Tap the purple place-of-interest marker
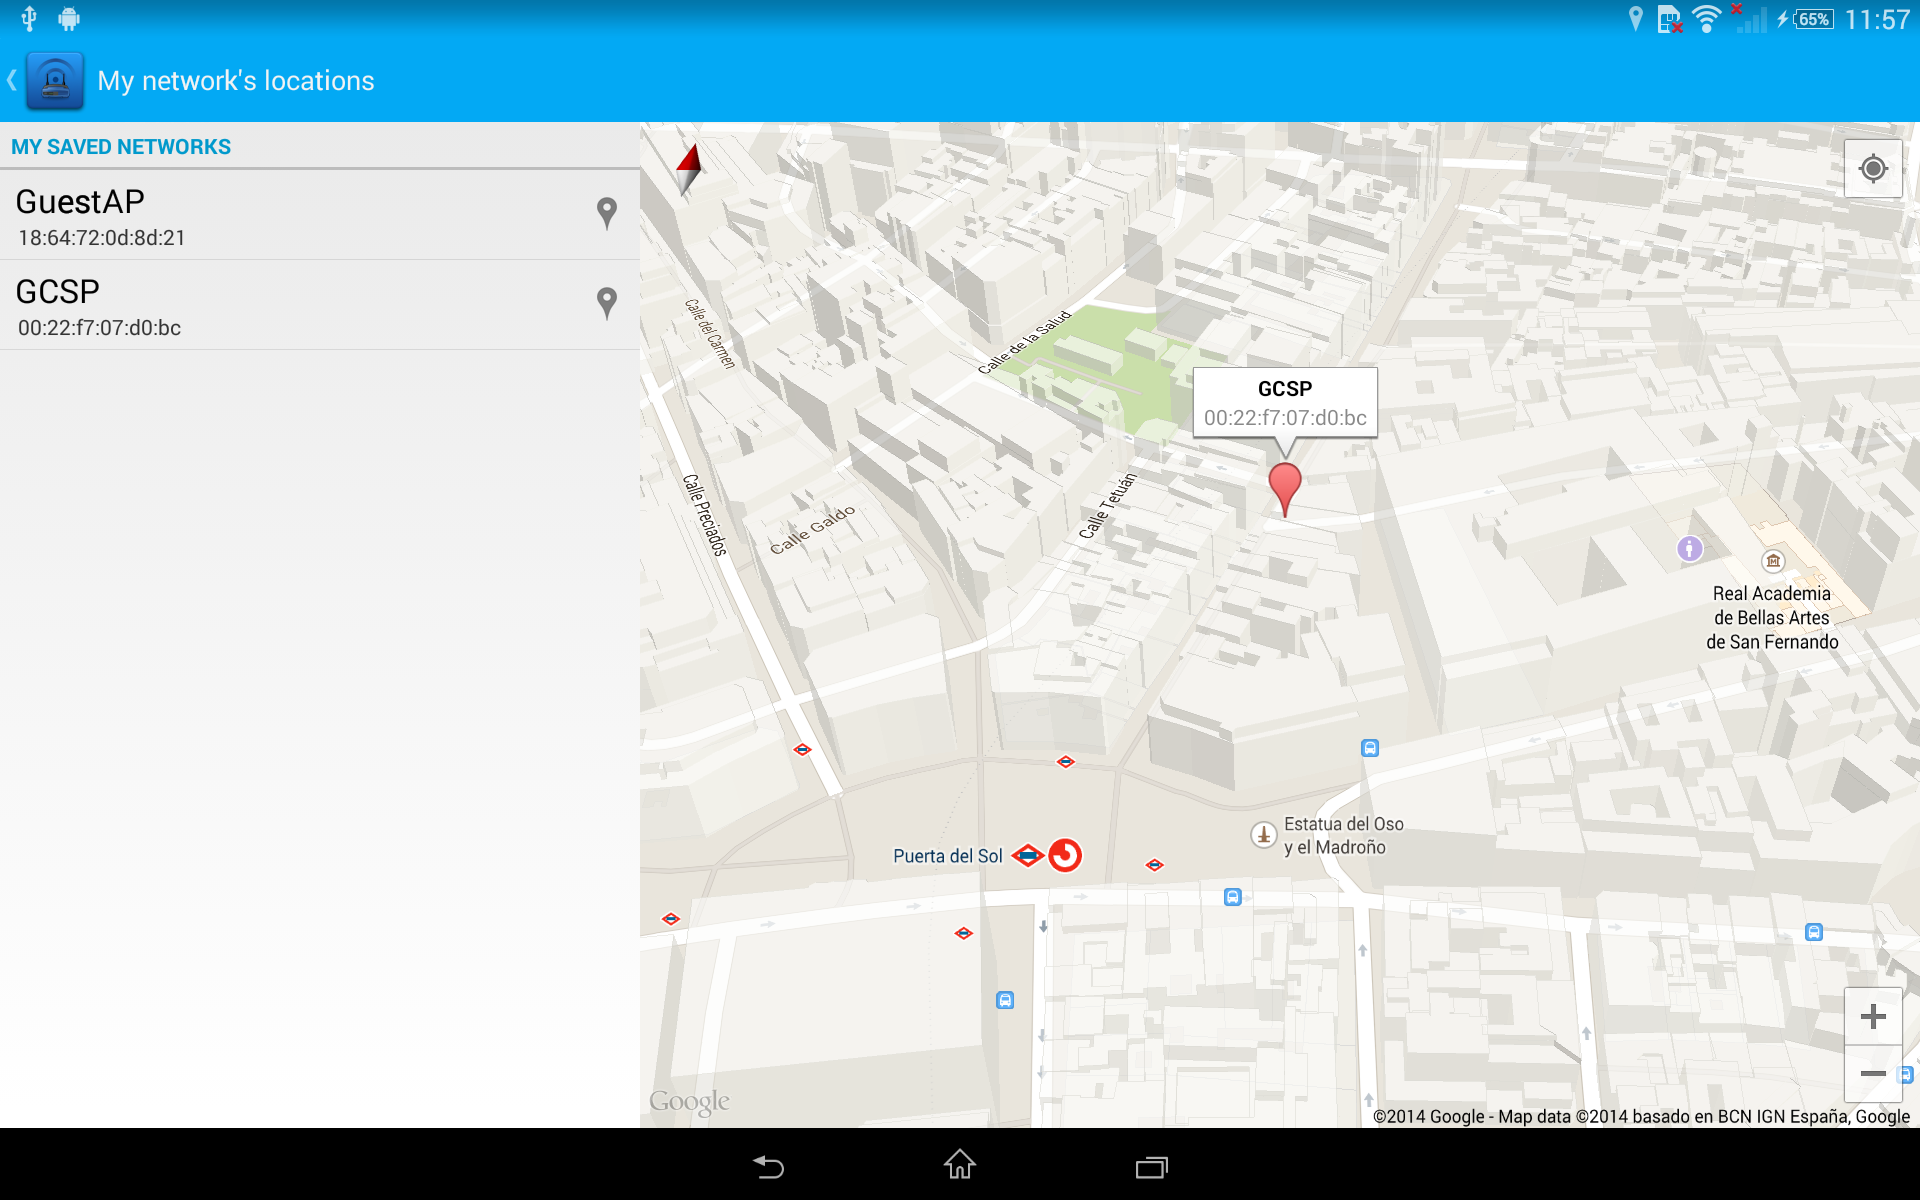 1689,548
